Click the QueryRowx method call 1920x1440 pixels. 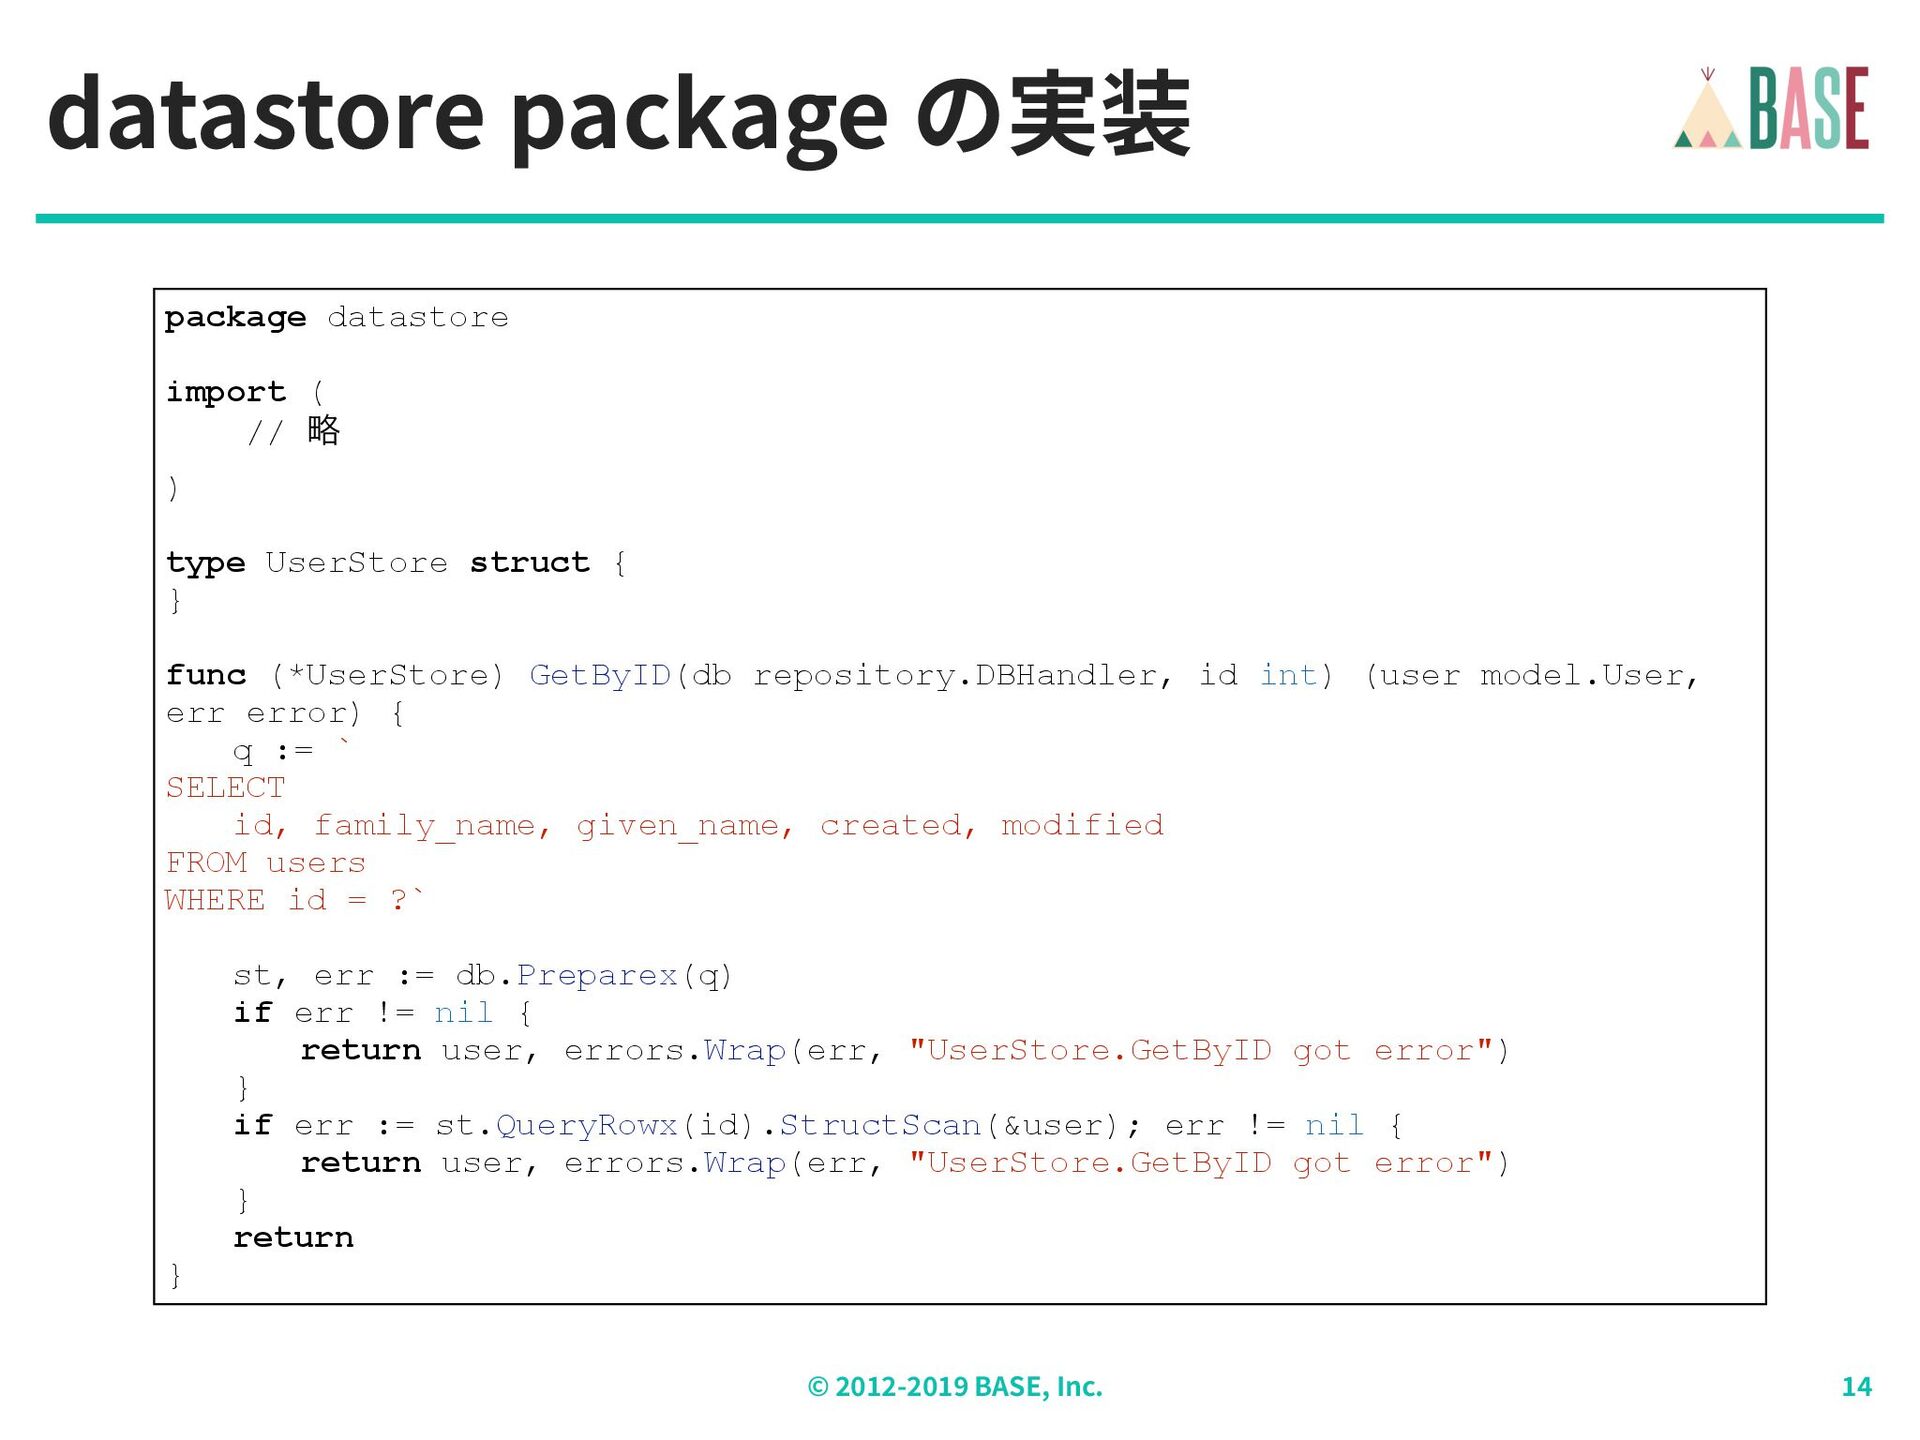(586, 1126)
